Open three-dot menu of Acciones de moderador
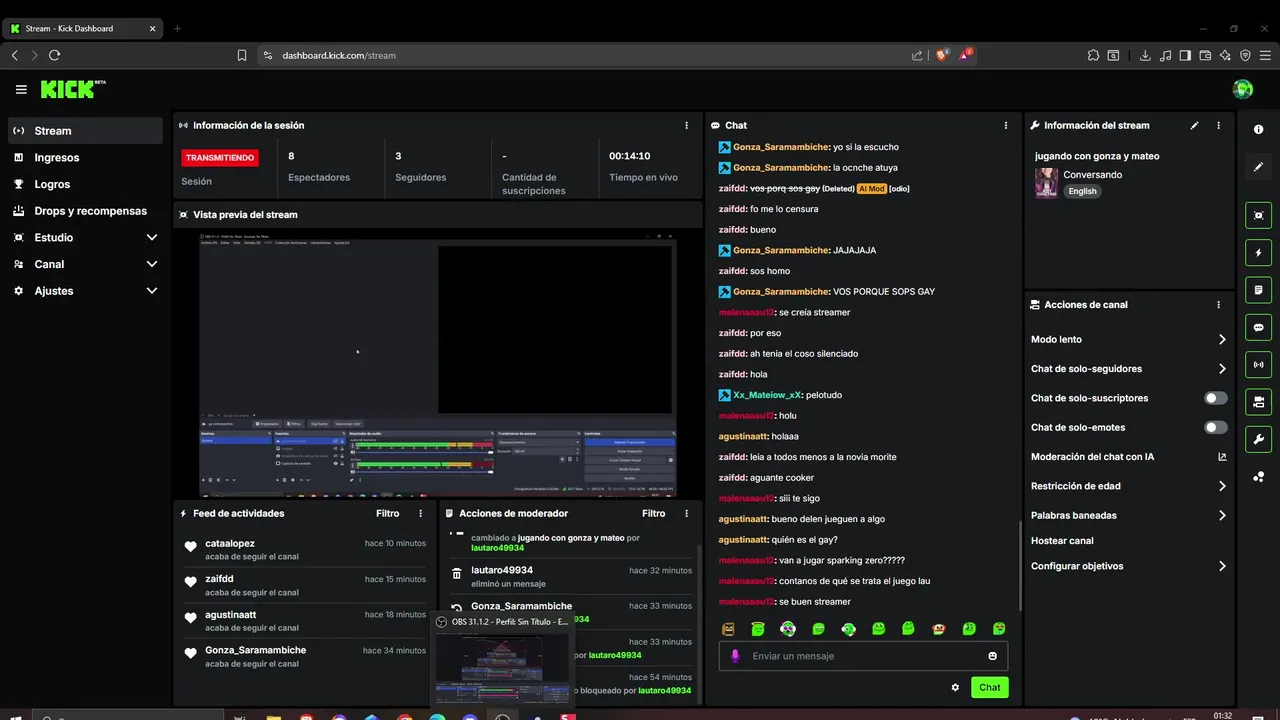 point(686,514)
